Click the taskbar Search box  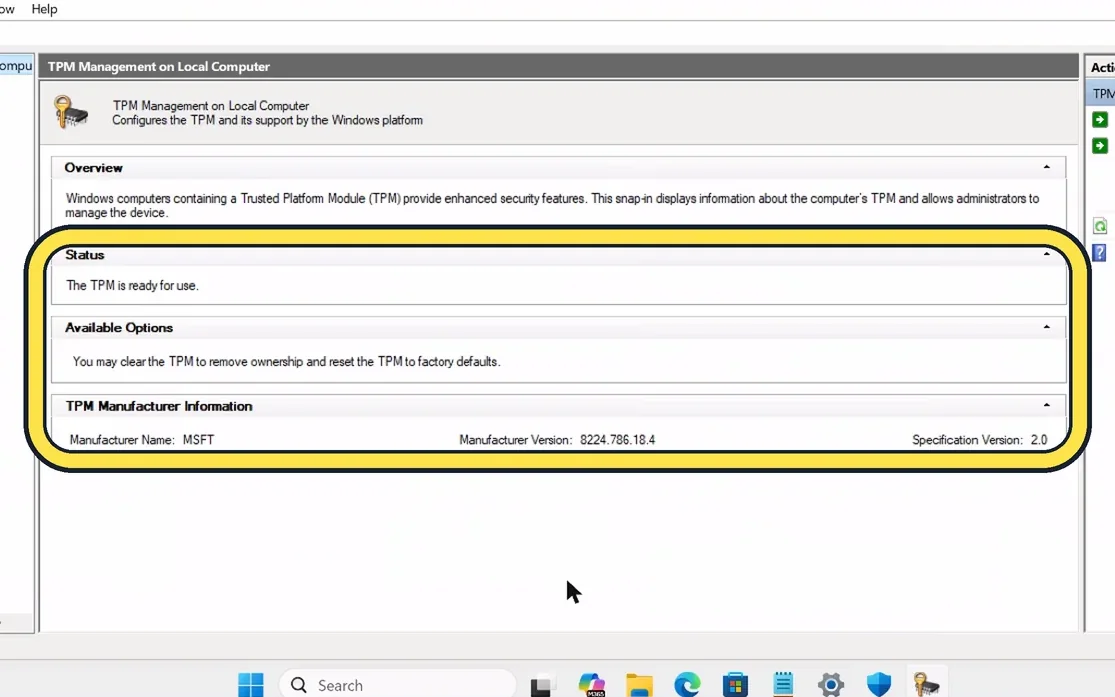pos(397,685)
